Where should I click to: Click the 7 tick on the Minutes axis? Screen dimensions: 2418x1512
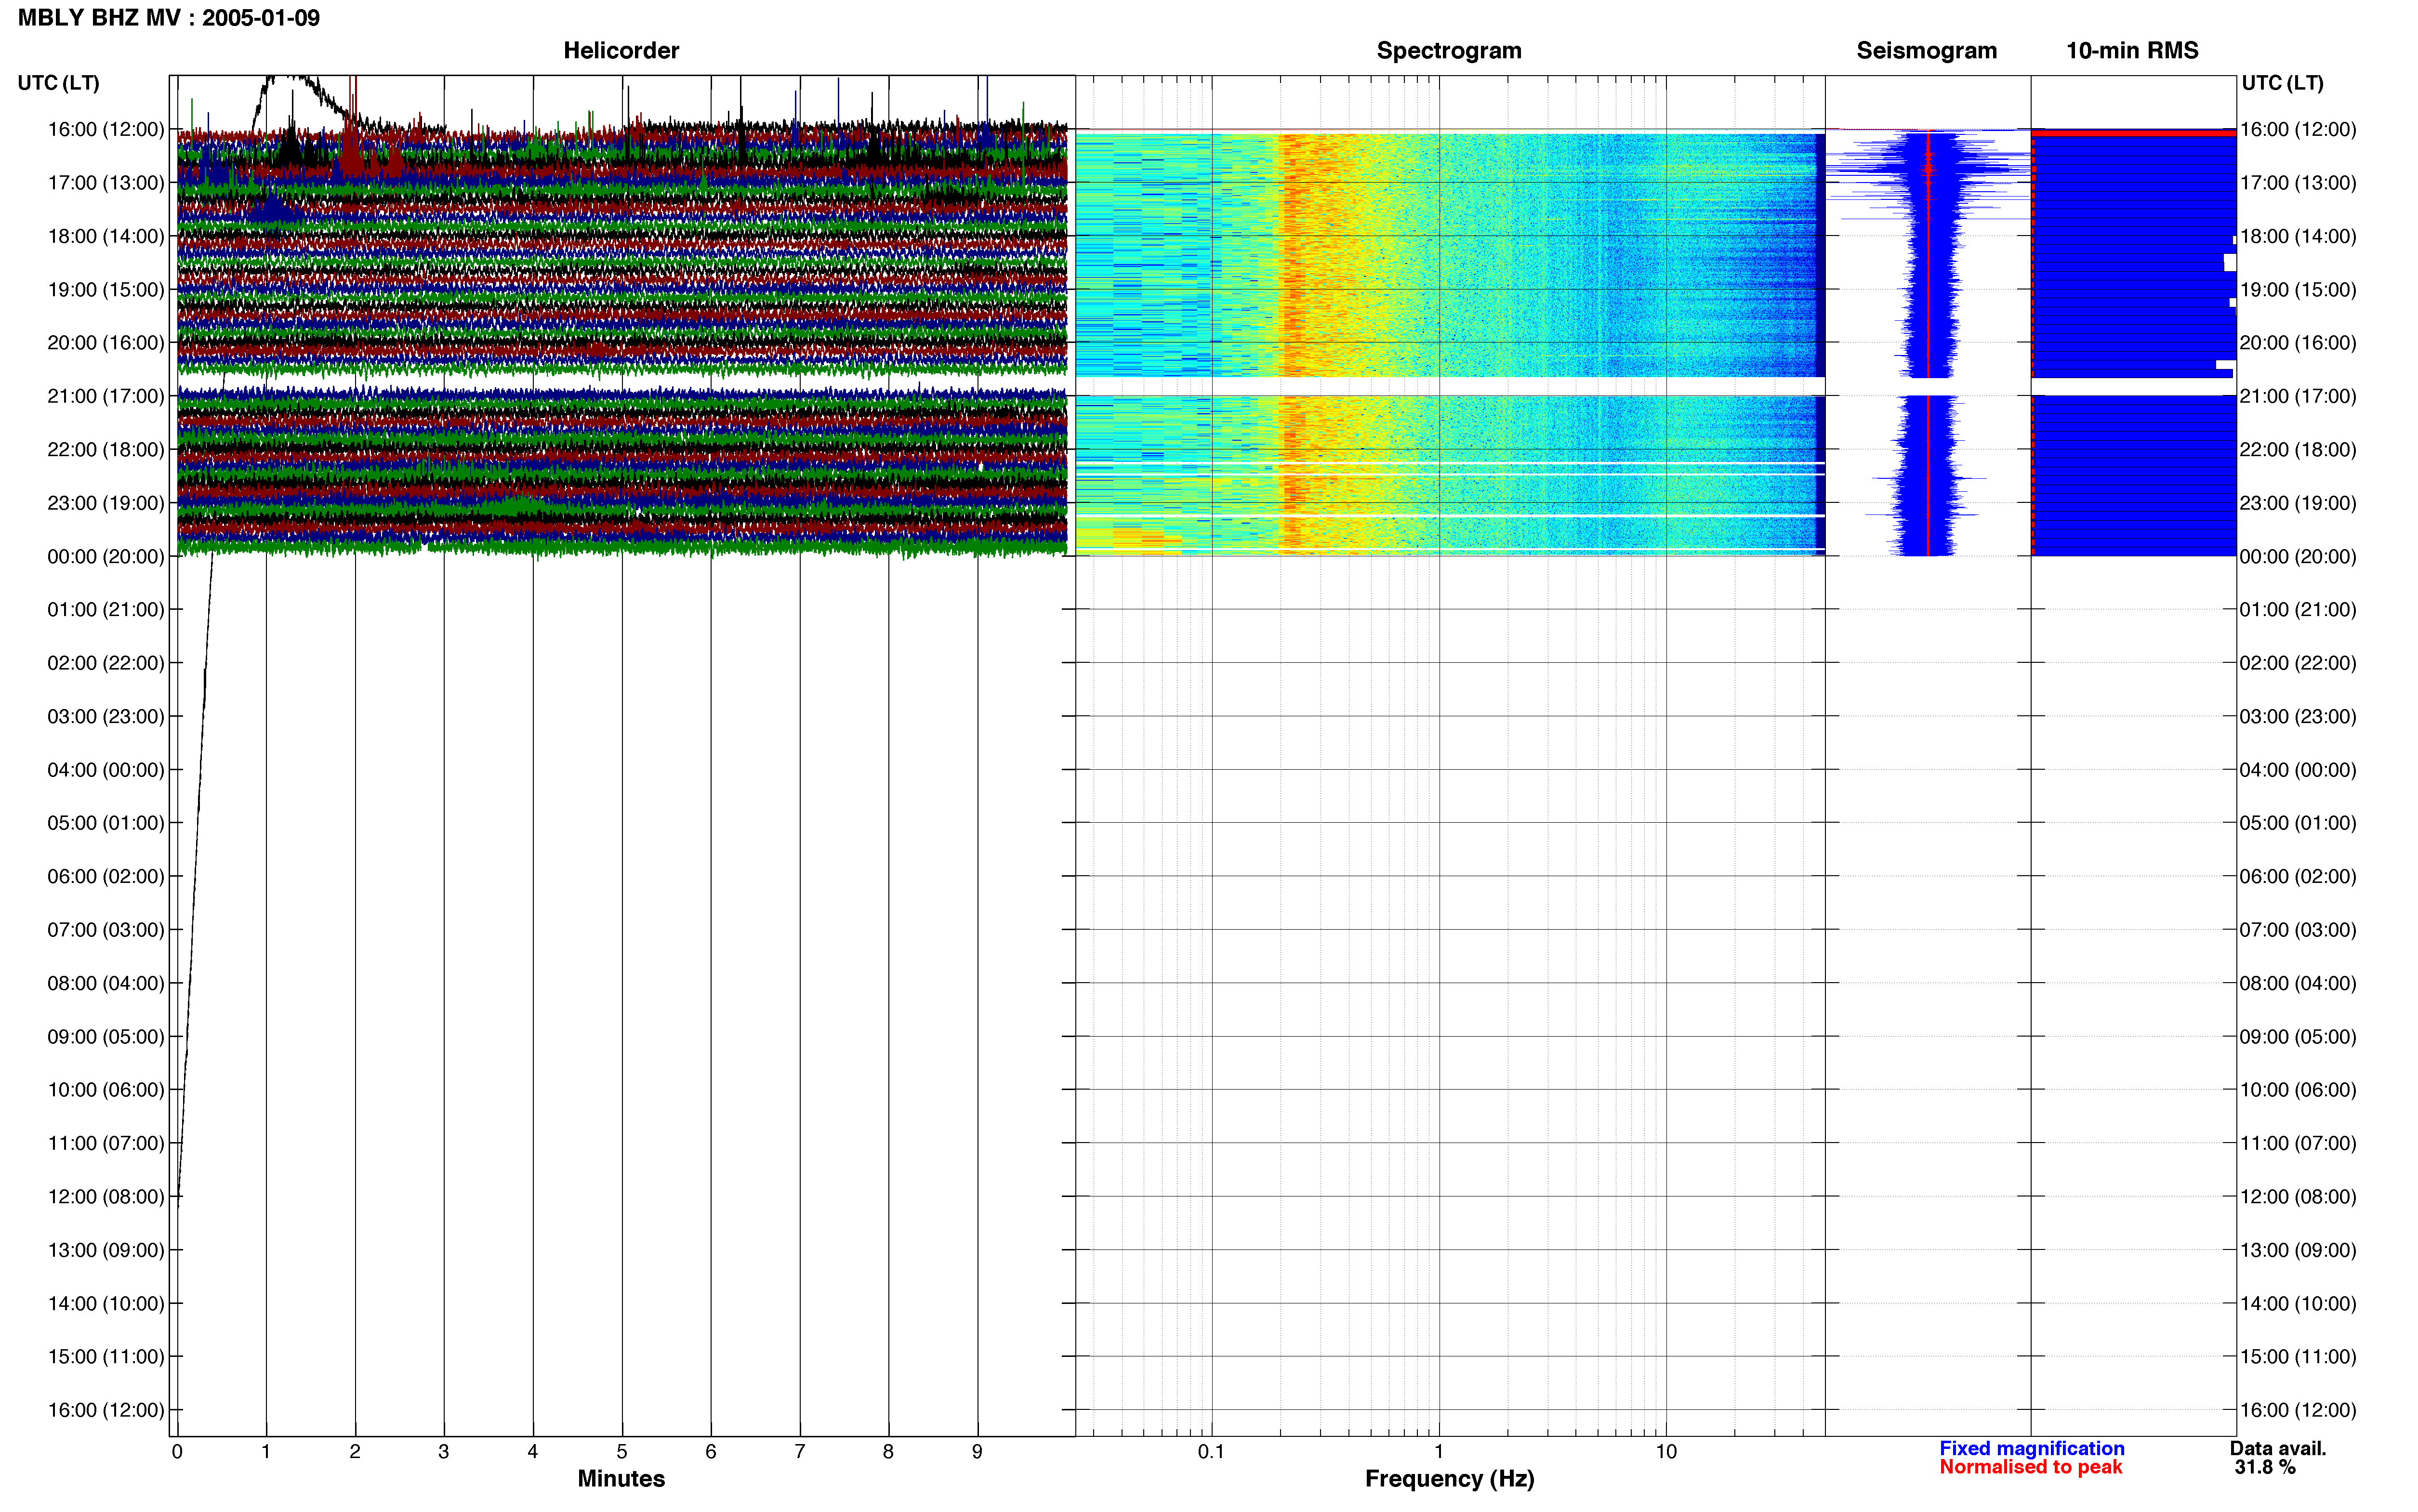800,1451
